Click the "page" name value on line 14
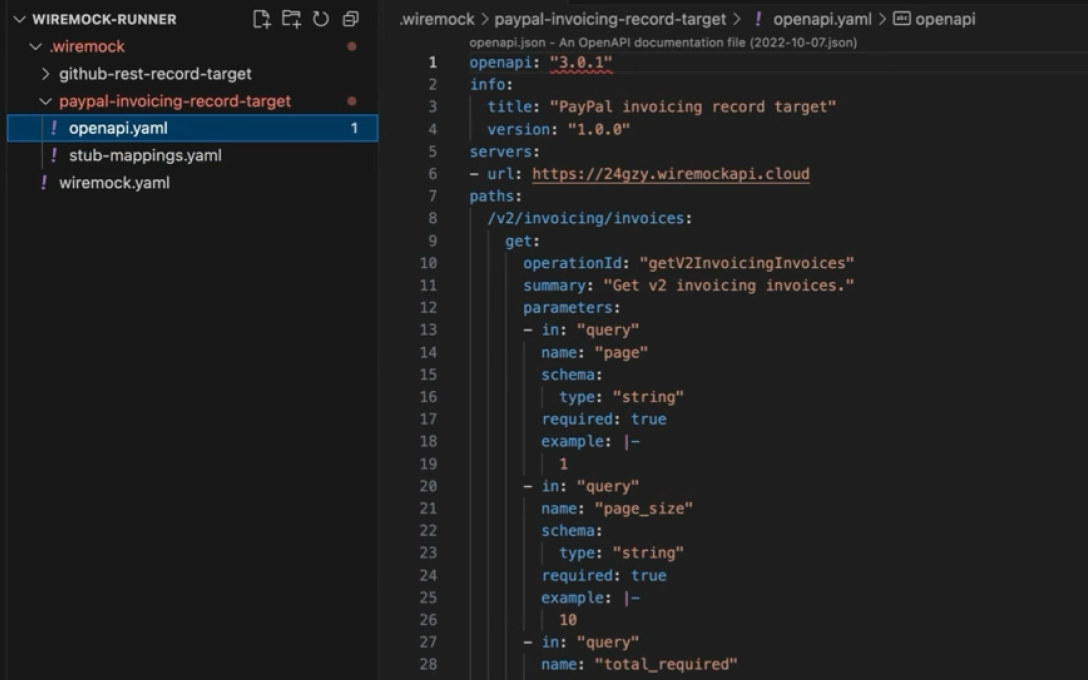Image resolution: width=1088 pixels, height=680 pixels. (x=621, y=352)
